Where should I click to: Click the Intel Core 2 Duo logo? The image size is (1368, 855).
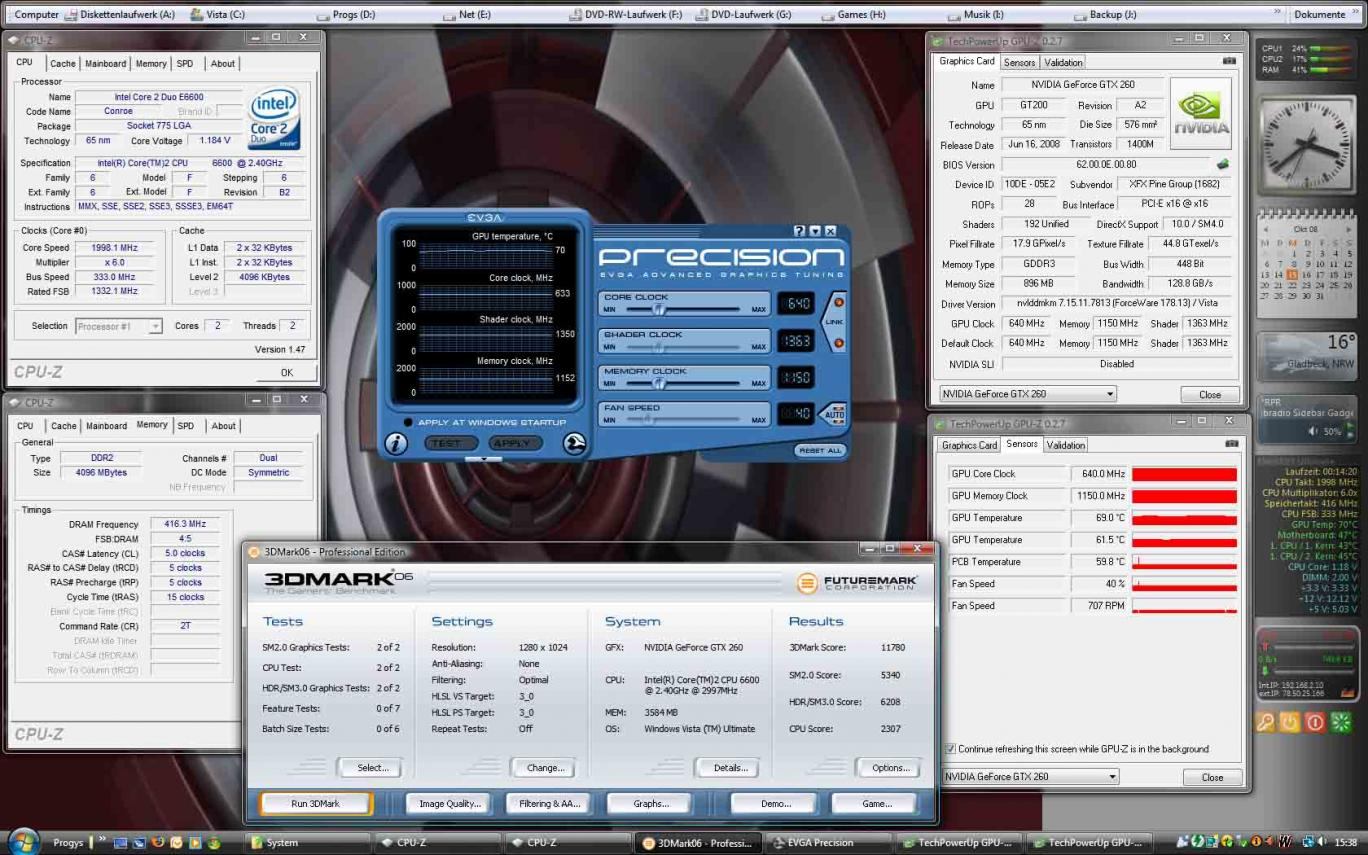click(x=274, y=119)
